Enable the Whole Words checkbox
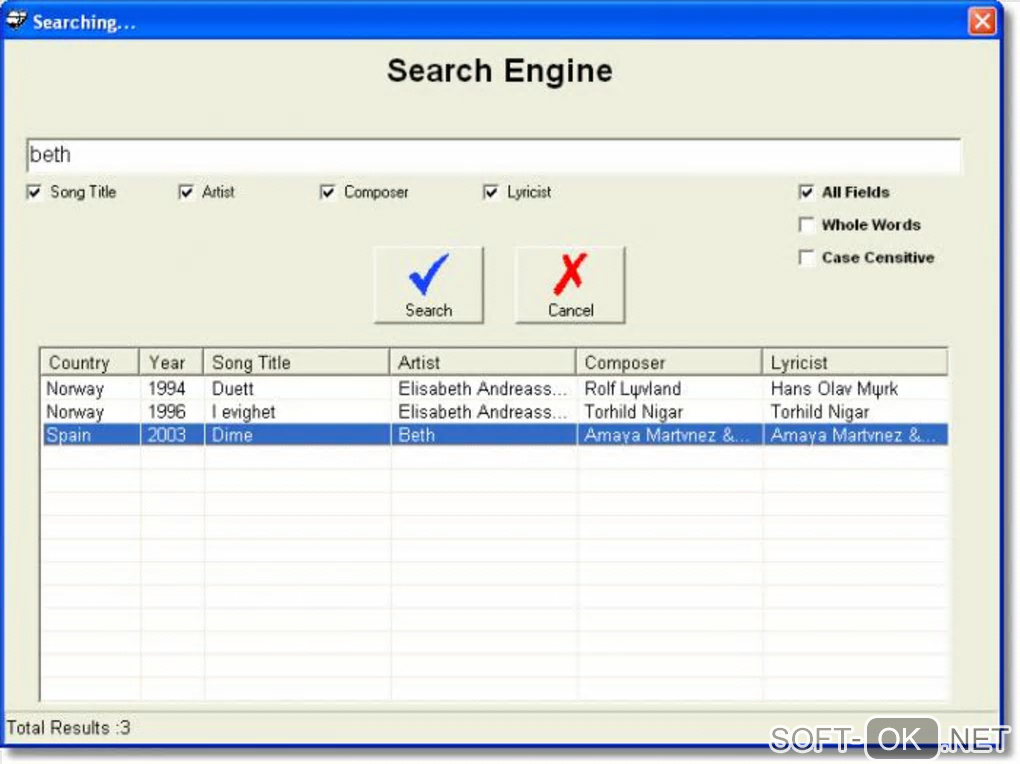The image size is (1020, 764). (807, 225)
